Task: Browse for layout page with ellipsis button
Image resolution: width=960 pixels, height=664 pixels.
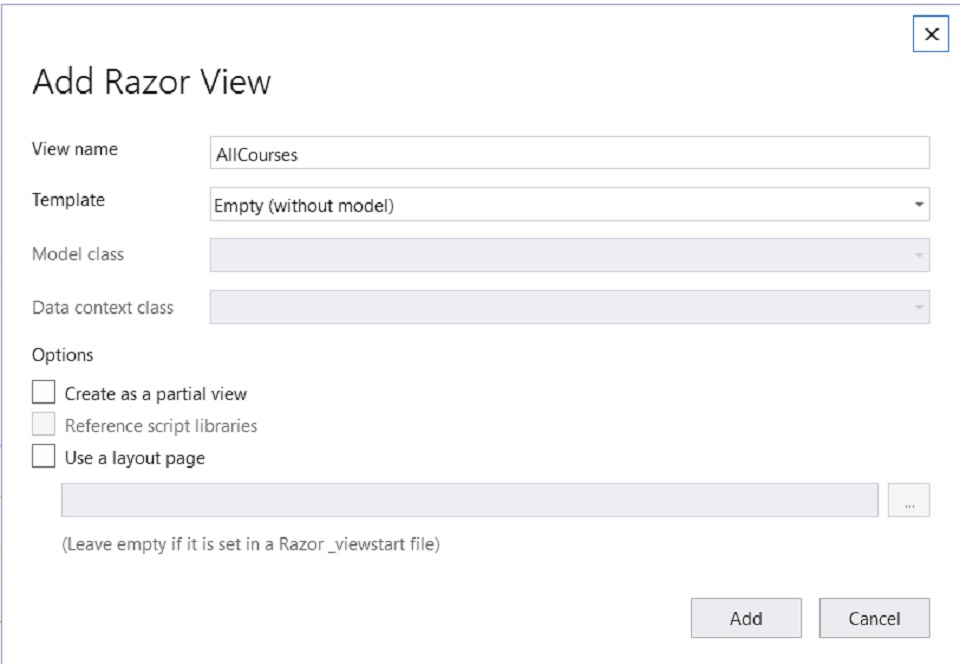Action: (x=909, y=500)
